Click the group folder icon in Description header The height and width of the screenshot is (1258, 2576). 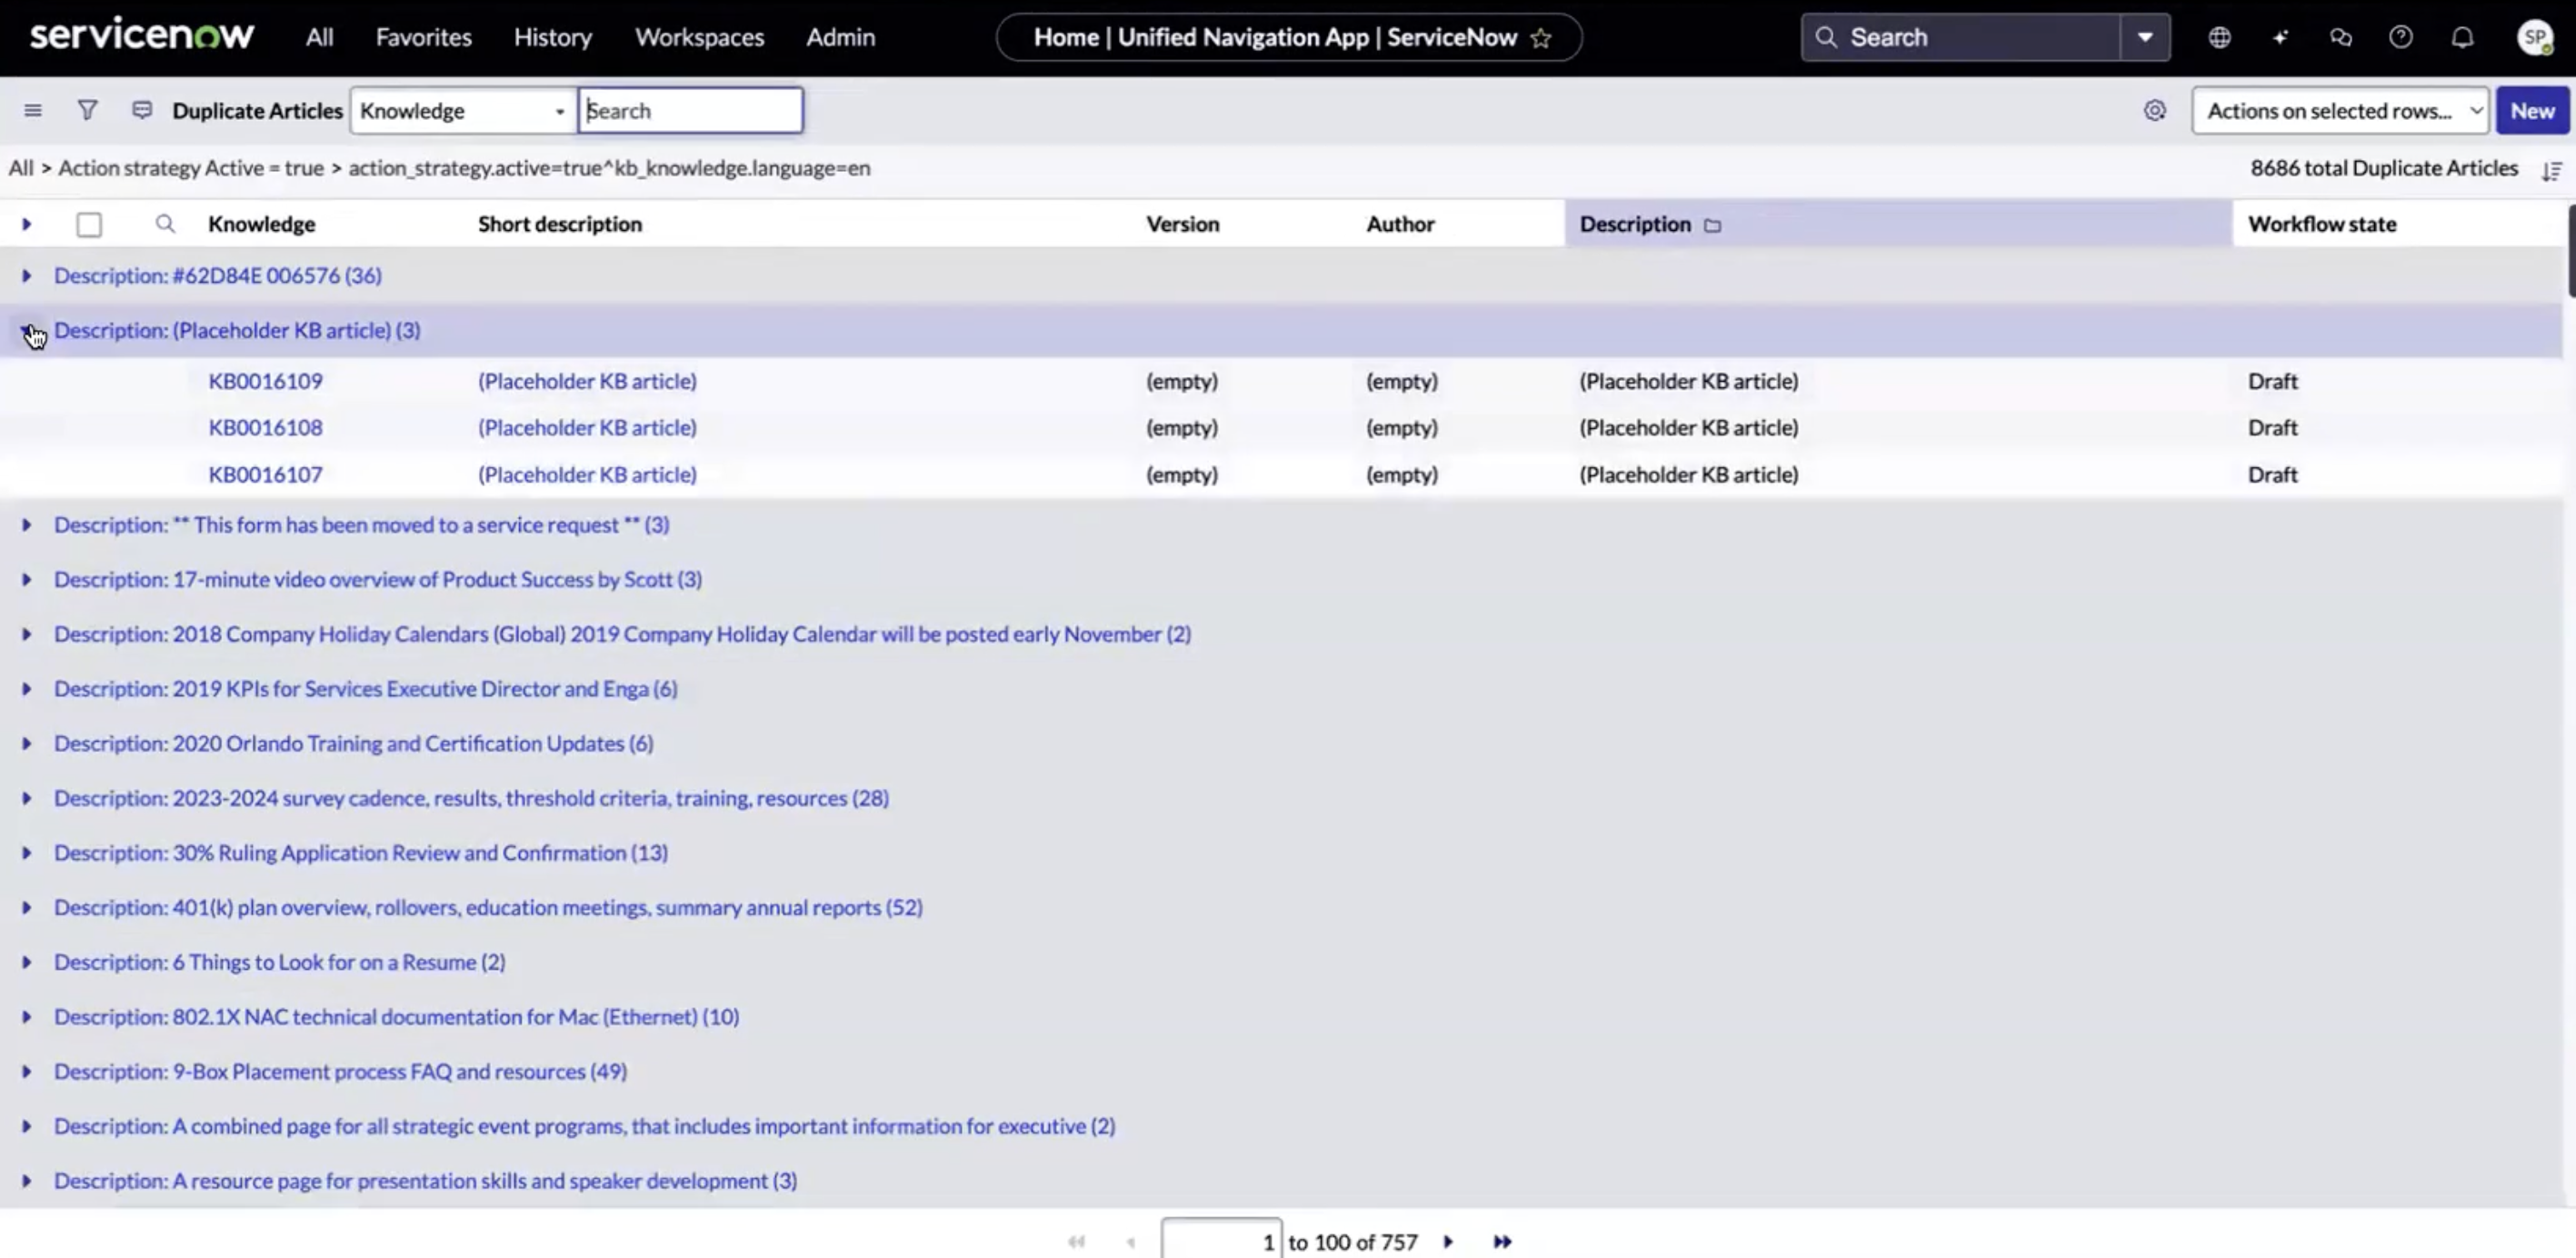1712,225
